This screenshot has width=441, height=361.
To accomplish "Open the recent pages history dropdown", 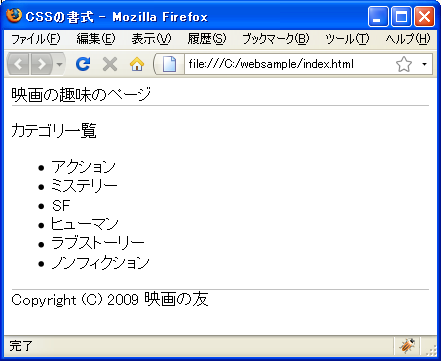I will (x=59, y=64).
